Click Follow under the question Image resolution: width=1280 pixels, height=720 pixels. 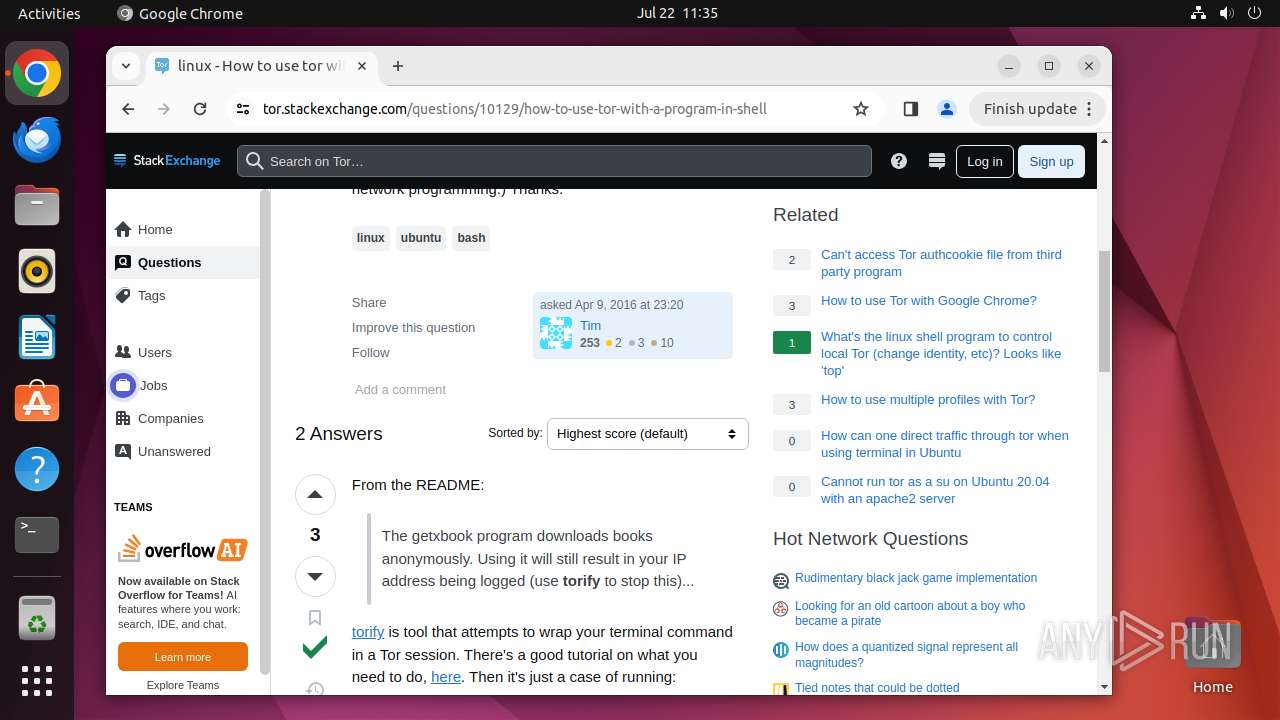(370, 352)
